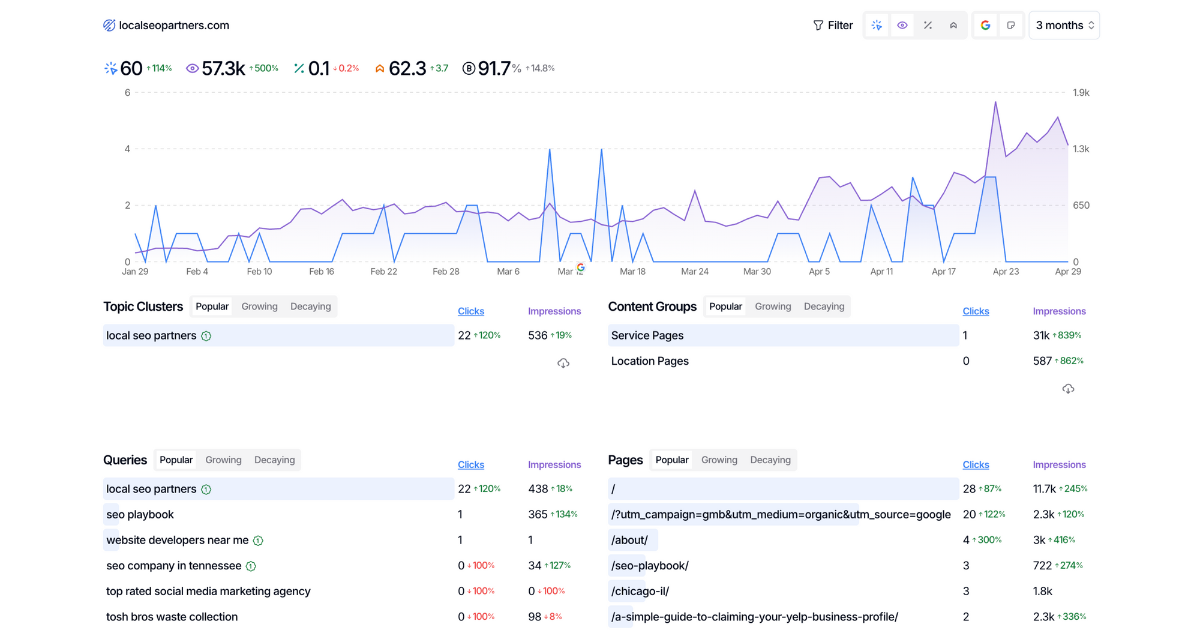Click info icon next to 'website developers near me'
Screen dimensions: 1200x630
(x=258, y=540)
